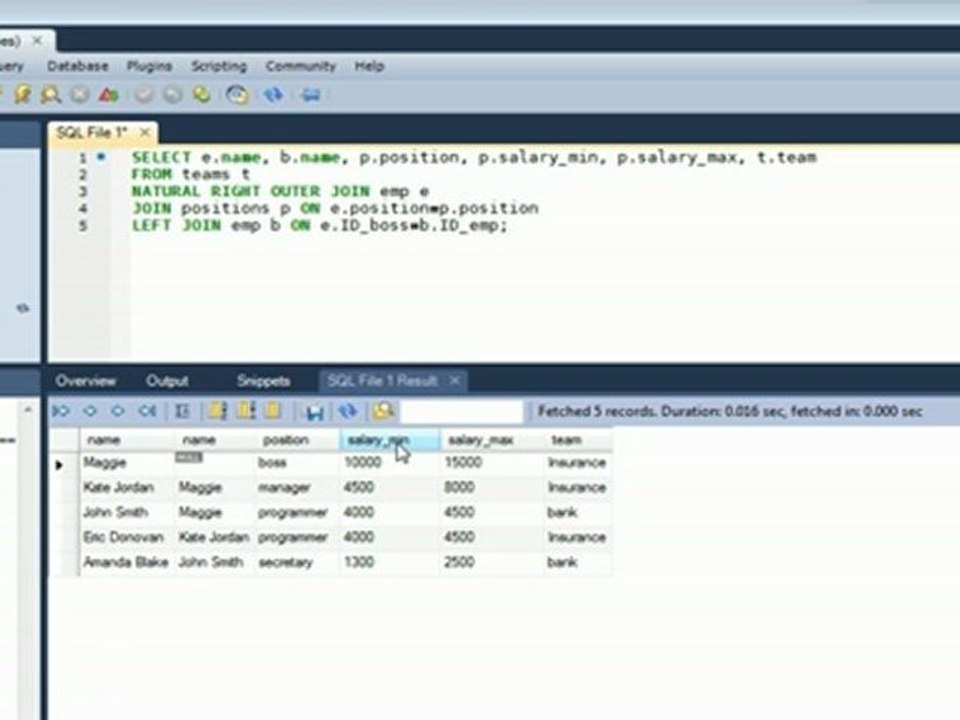This screenshot has width=960, height=720.
Task: Click the explain query magnifier icon
Action: [51, 95]
